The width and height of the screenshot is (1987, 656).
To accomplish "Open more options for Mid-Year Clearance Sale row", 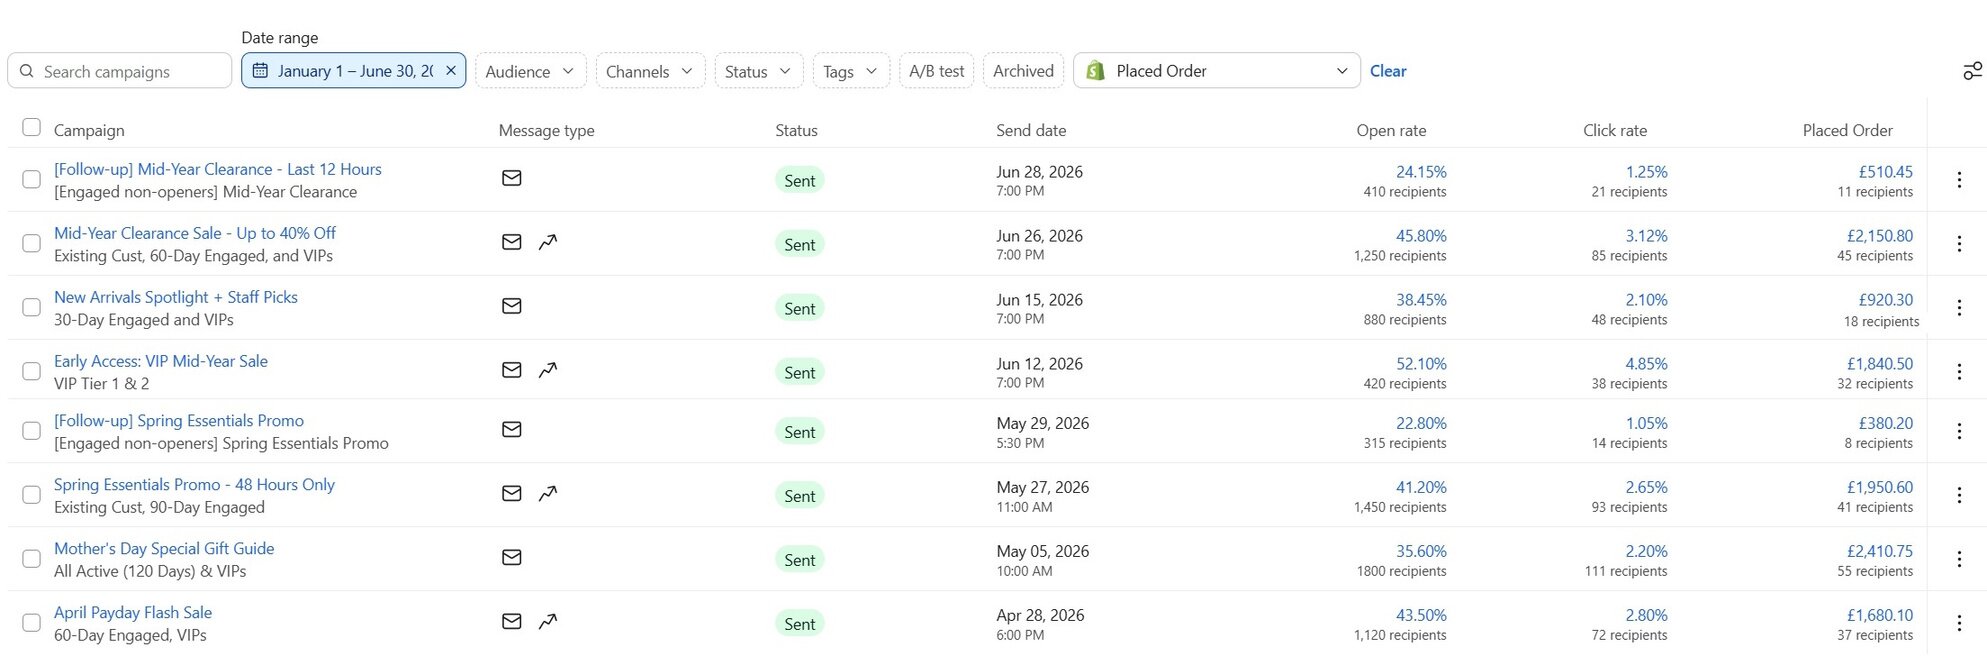I will point(1959,244).
